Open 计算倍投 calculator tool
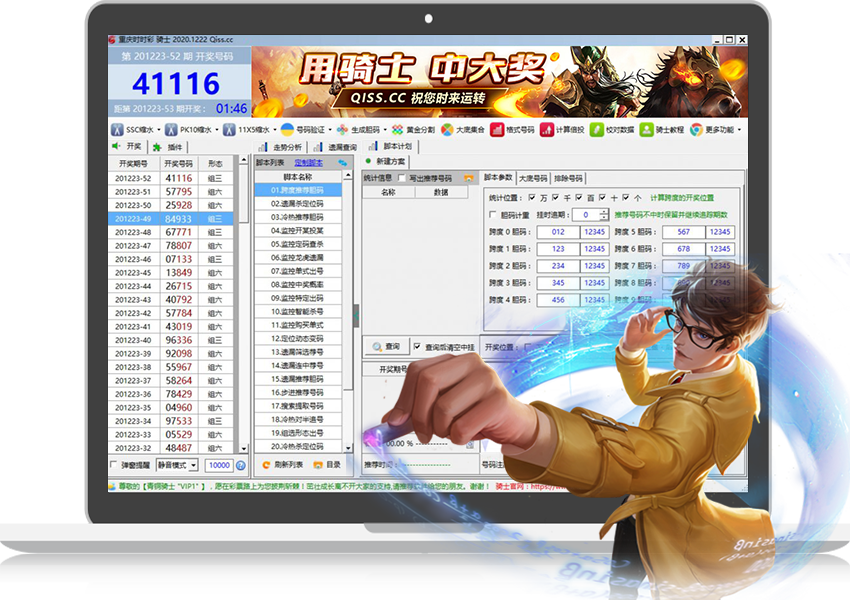 coord(562,130)
